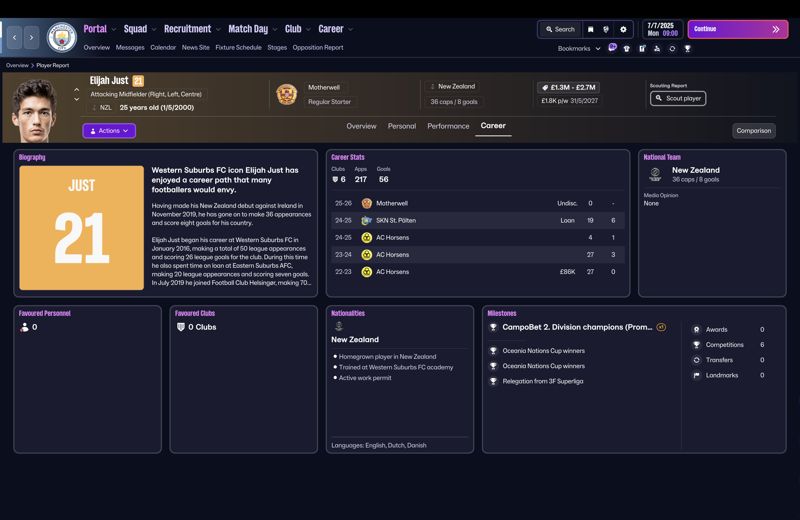Click the Continue button
The image size is (800, 520).
click(x=738, y=29)
